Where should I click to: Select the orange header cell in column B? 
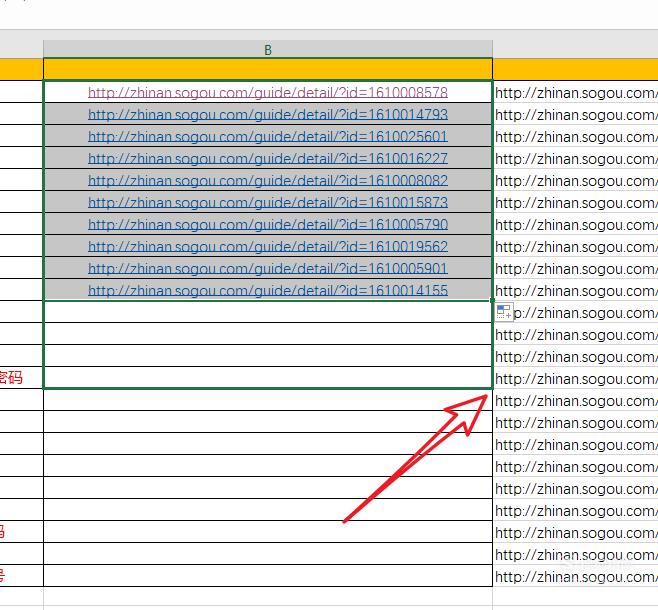268,69
